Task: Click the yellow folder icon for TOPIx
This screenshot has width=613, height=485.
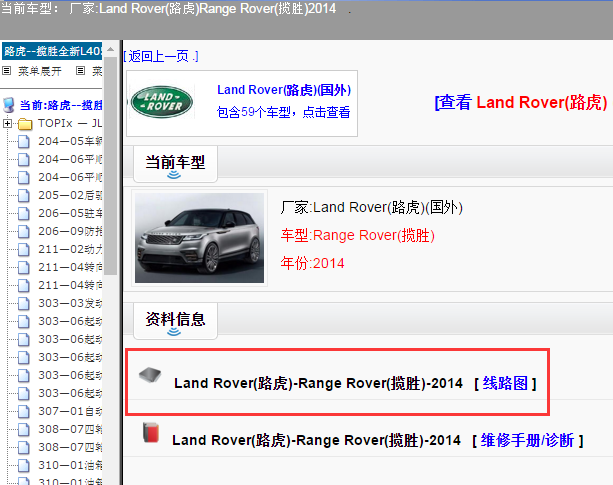Action: pos(25,124)
